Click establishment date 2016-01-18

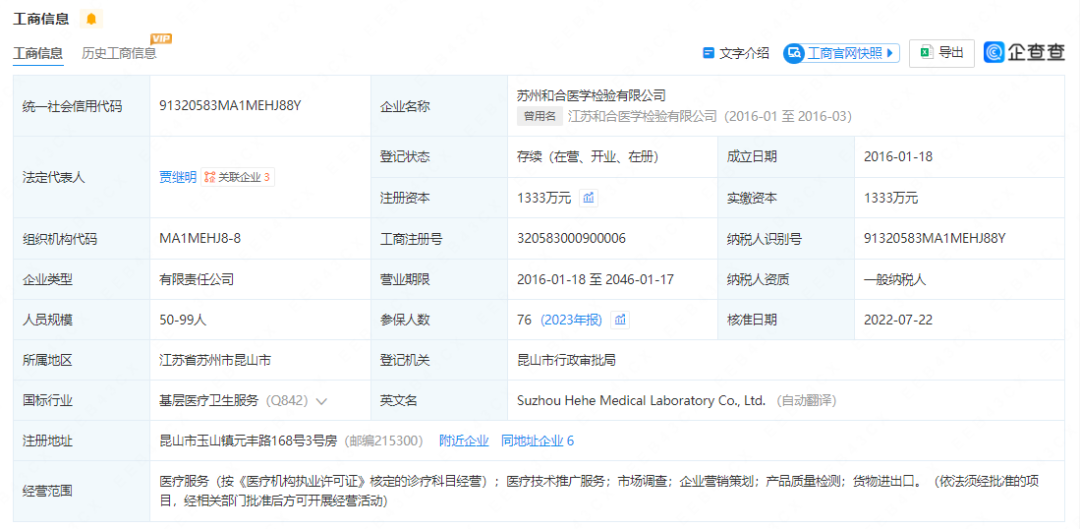tap(898, 157)
